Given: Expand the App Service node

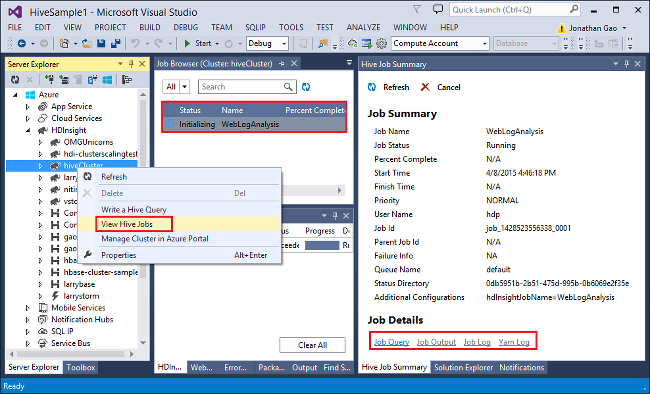Looking at the screenshot, I should tap(28, 107).
